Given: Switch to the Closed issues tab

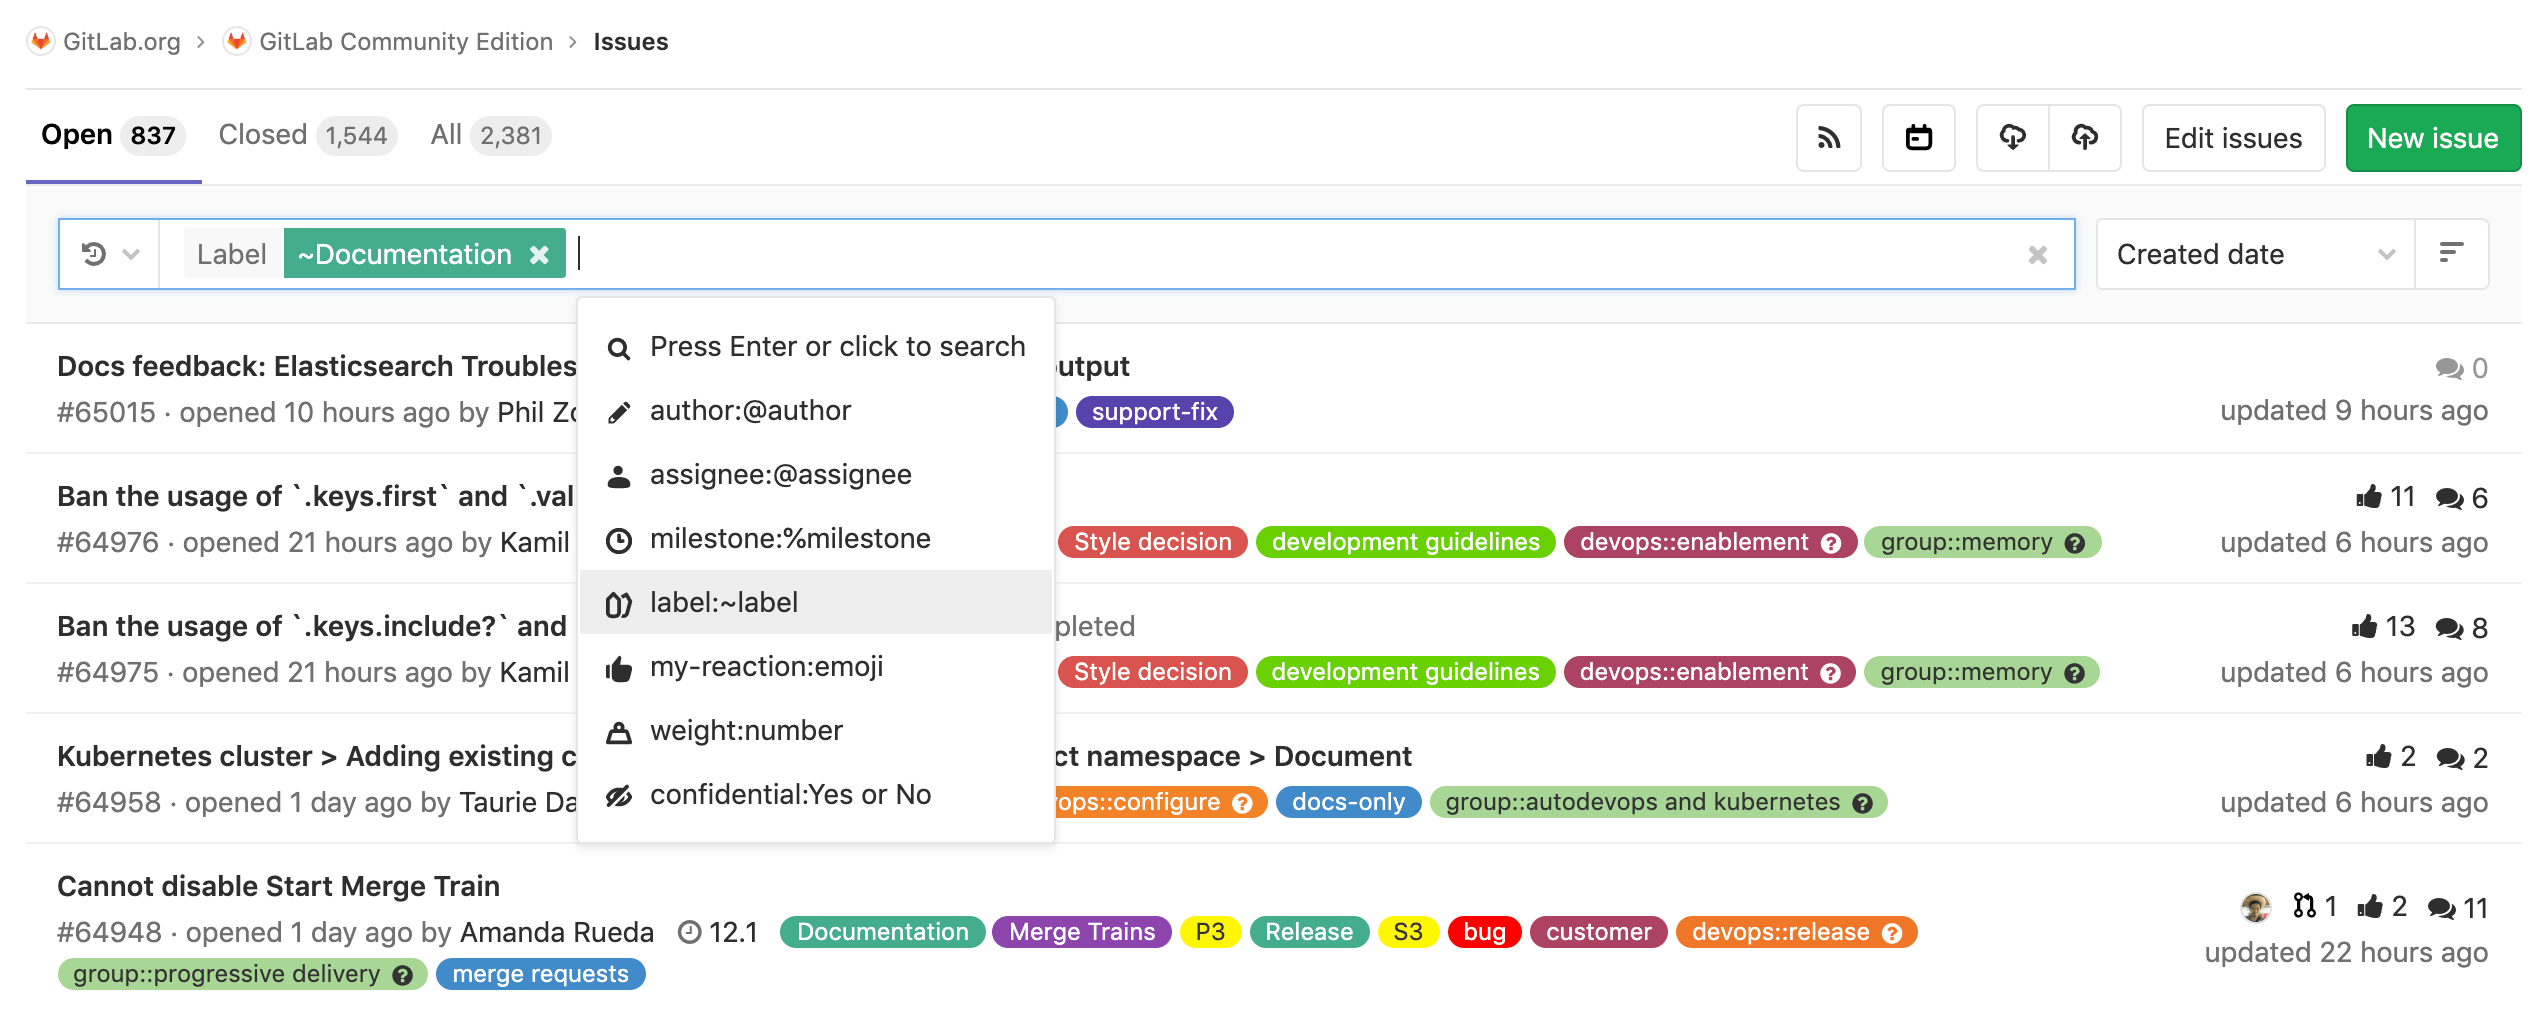Looking at the screenshot, I should click(306, 135).
